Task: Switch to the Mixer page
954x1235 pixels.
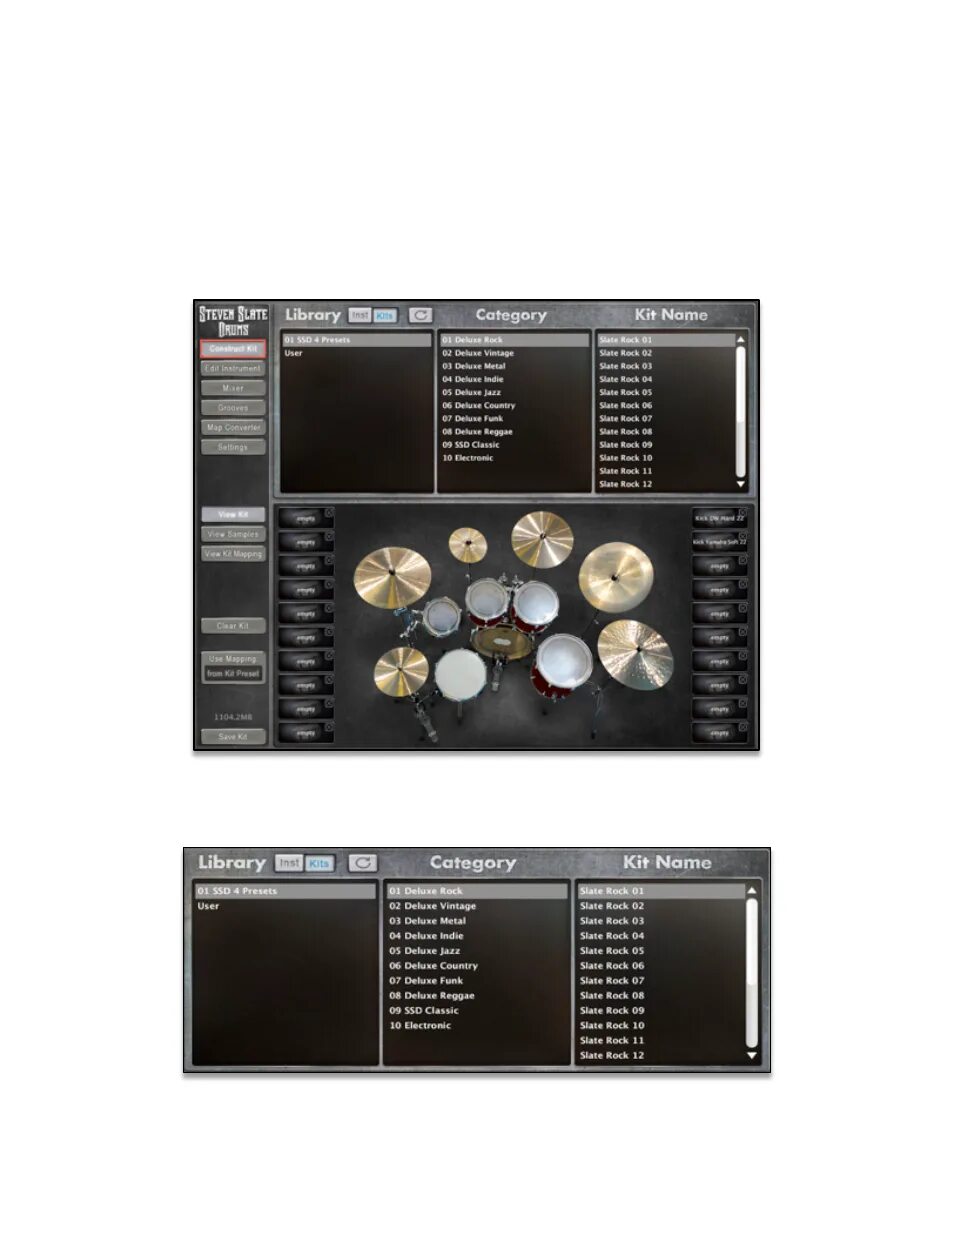Action: [x=233, y=388]
